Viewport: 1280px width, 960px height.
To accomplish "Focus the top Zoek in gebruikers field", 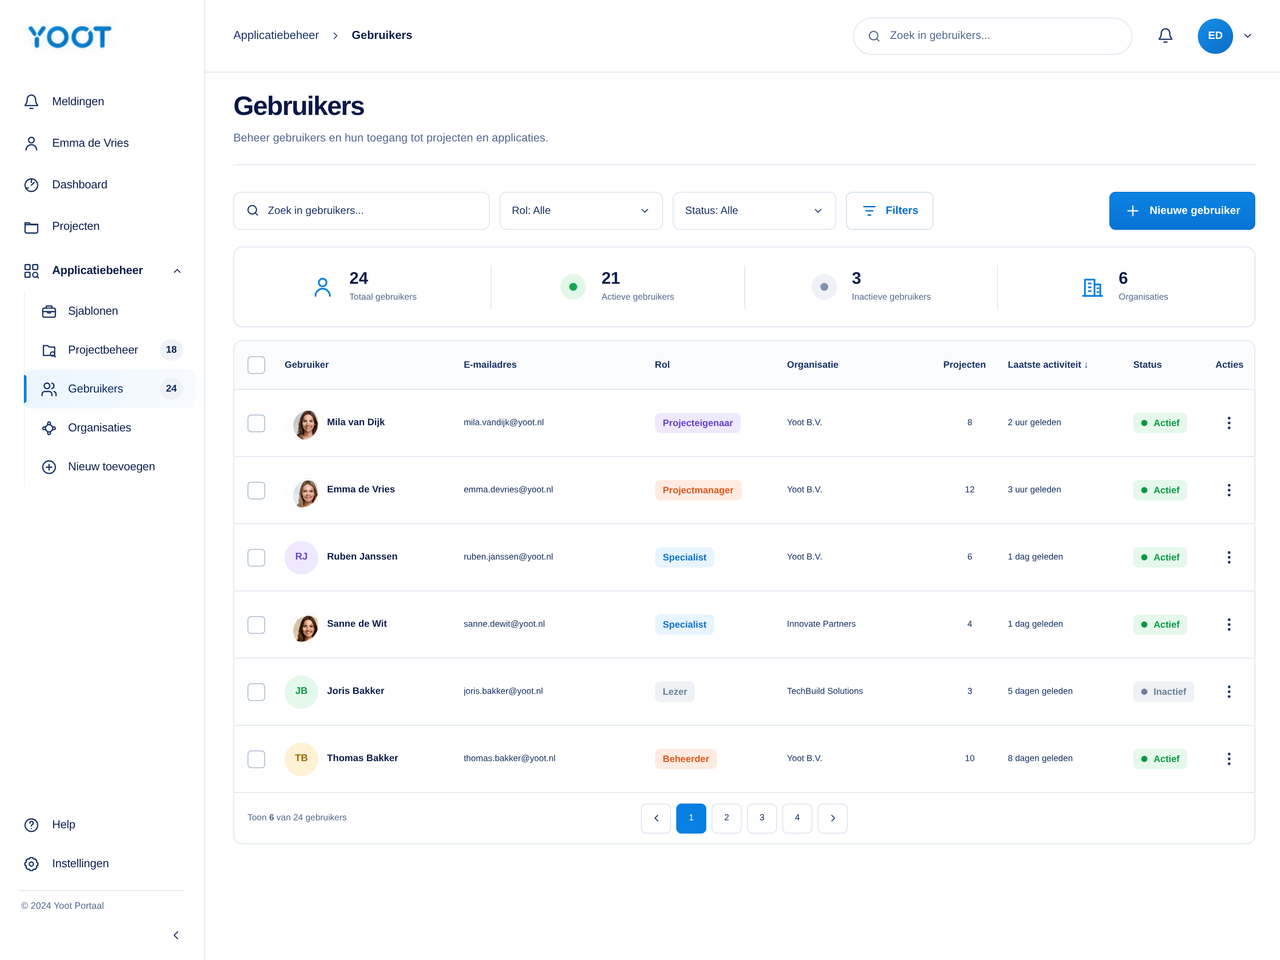I will tap(992, 36).
